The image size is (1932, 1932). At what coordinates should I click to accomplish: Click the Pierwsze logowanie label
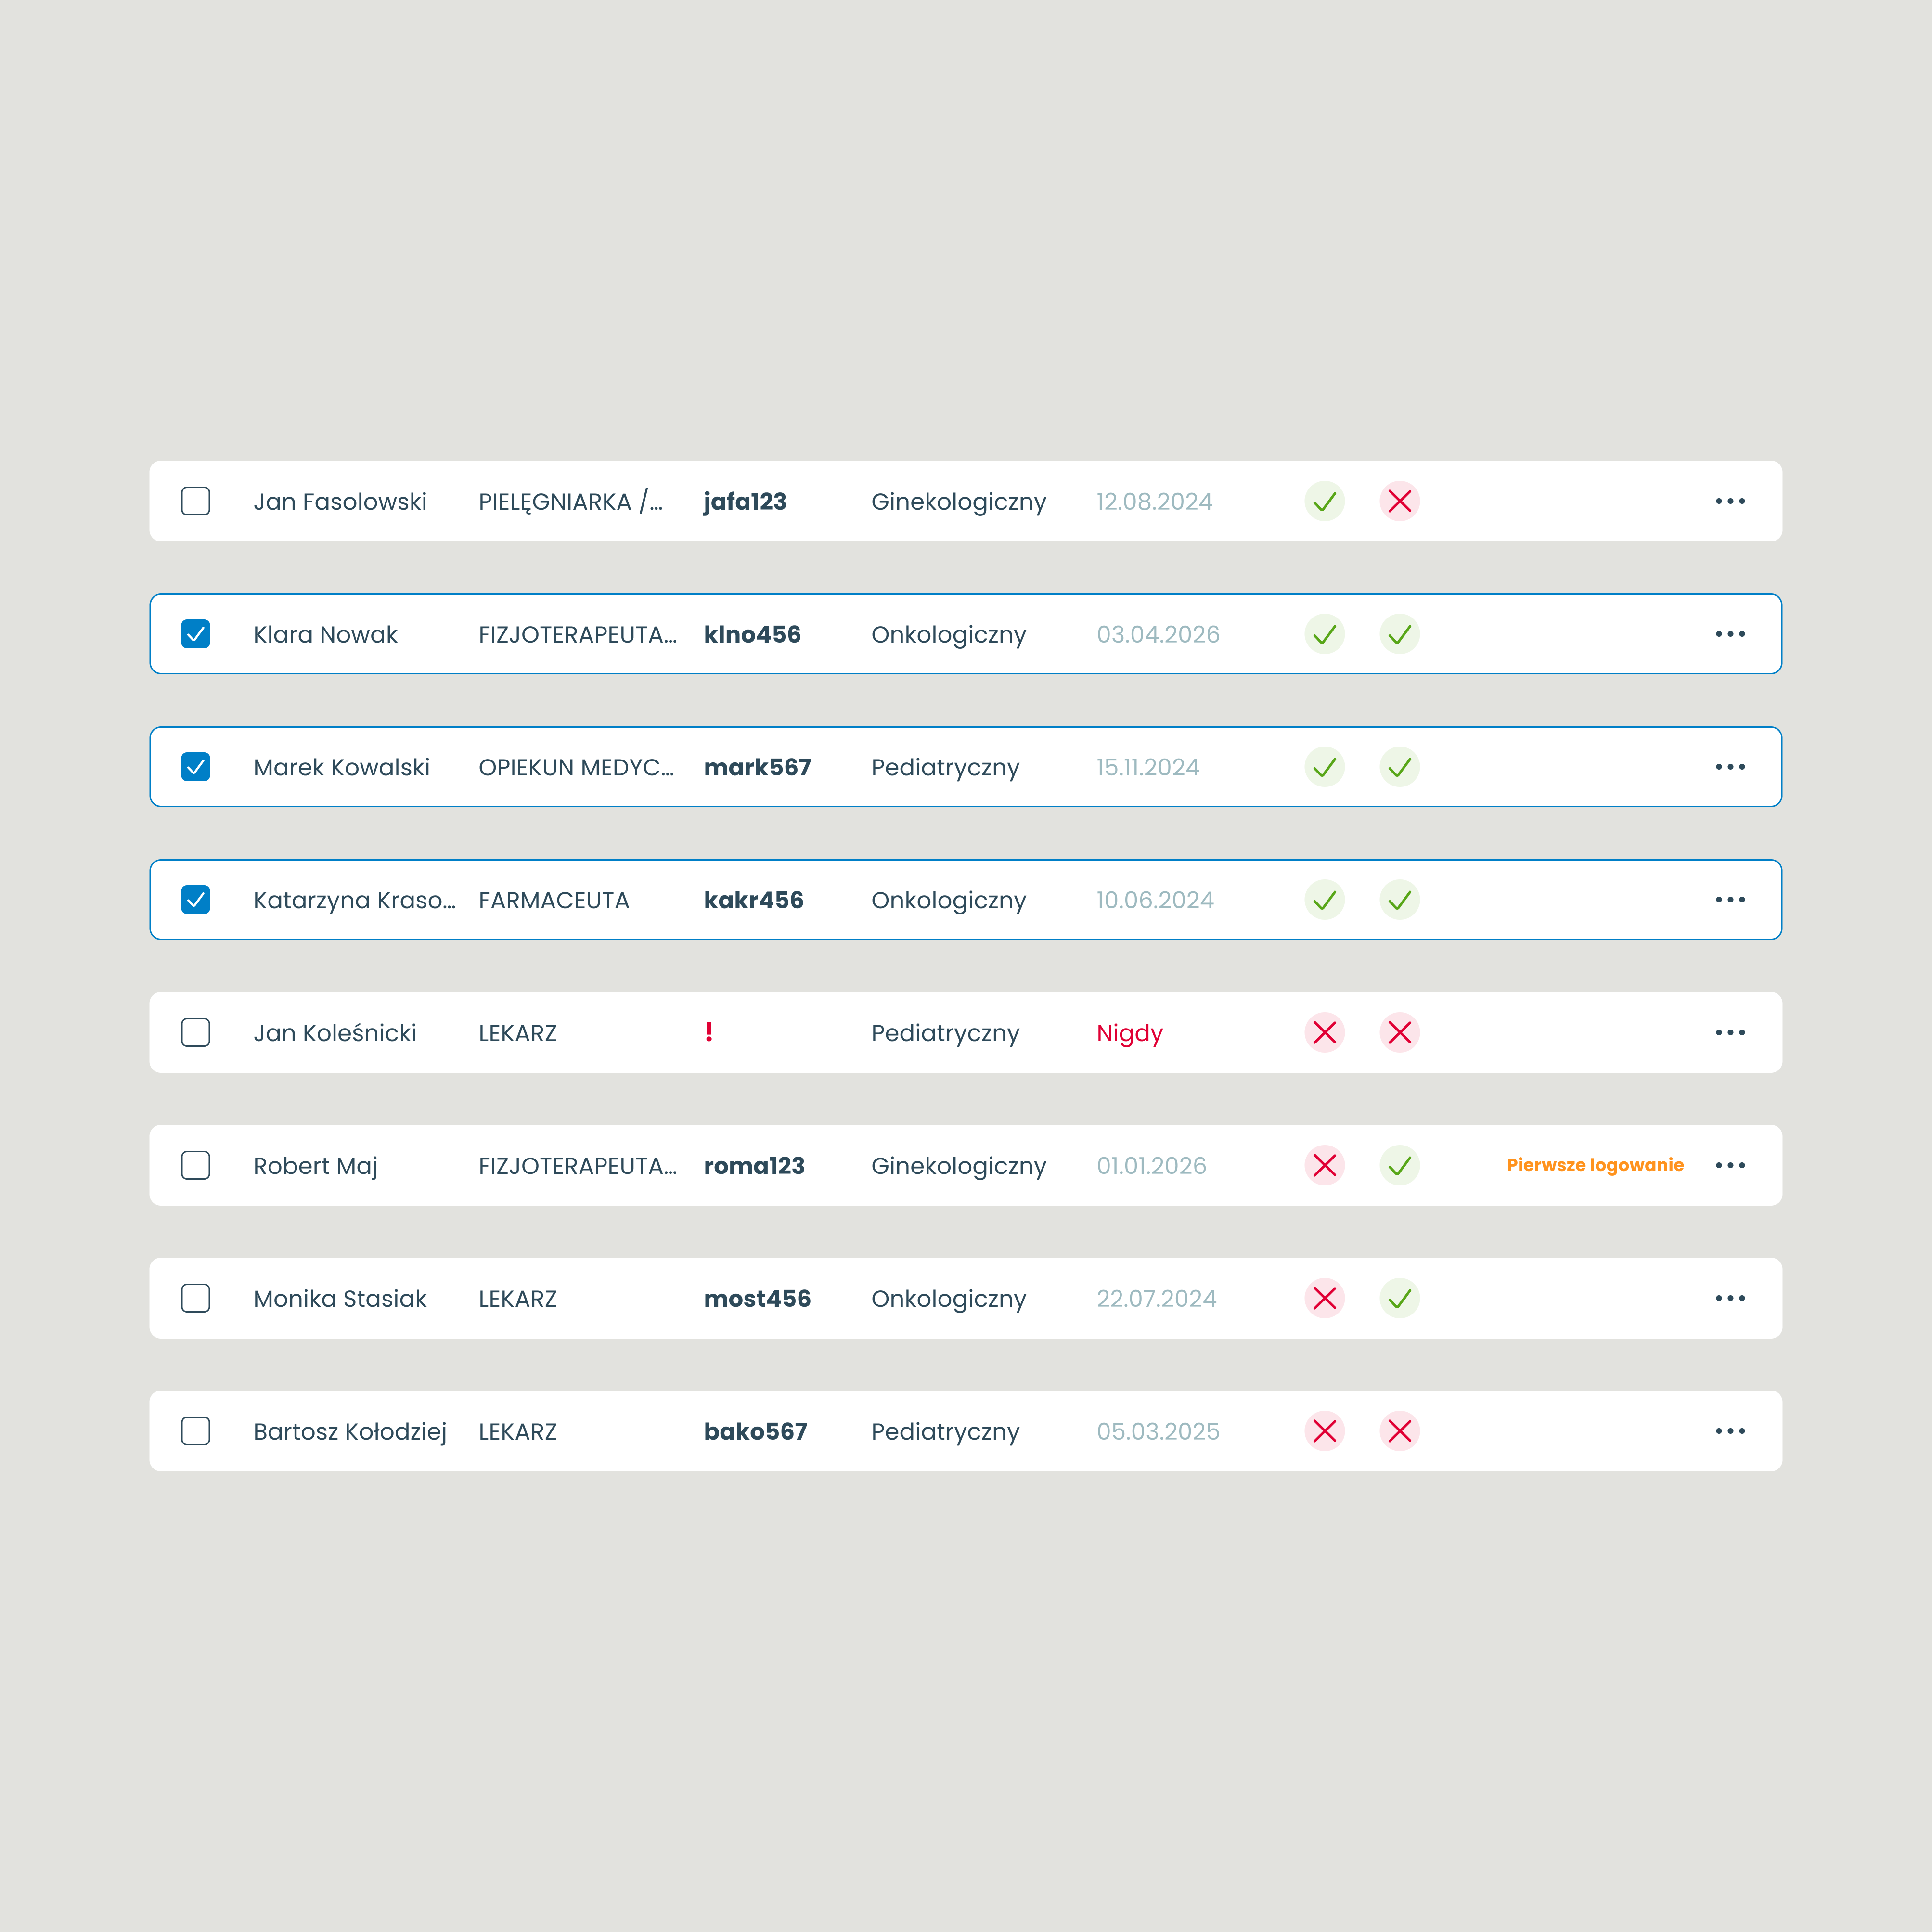pos(1595,1165)
